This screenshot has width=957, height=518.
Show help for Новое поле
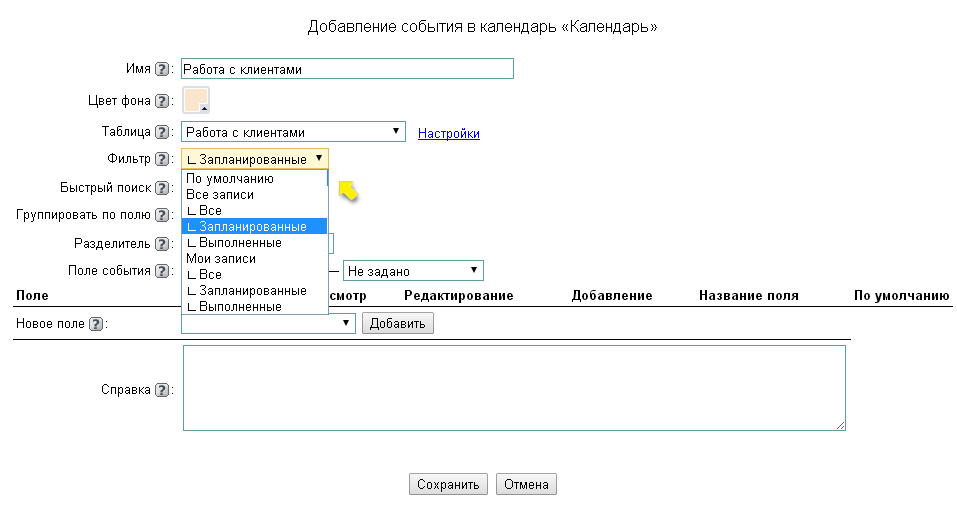coord(96,324)
